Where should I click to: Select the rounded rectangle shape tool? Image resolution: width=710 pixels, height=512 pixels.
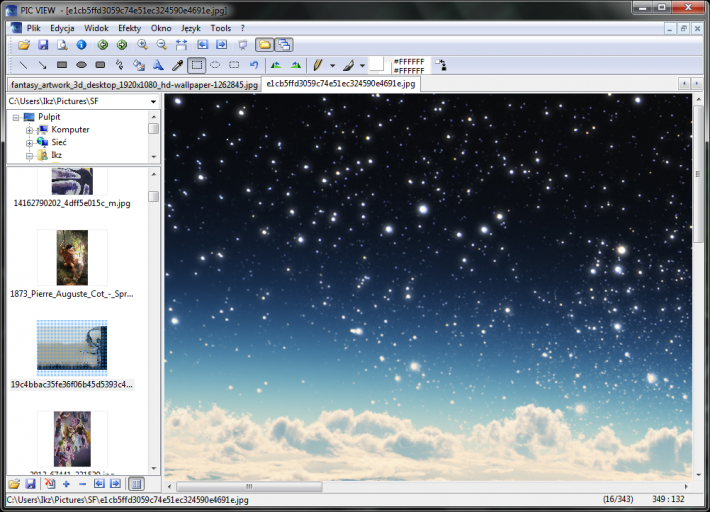click(101, 65)
